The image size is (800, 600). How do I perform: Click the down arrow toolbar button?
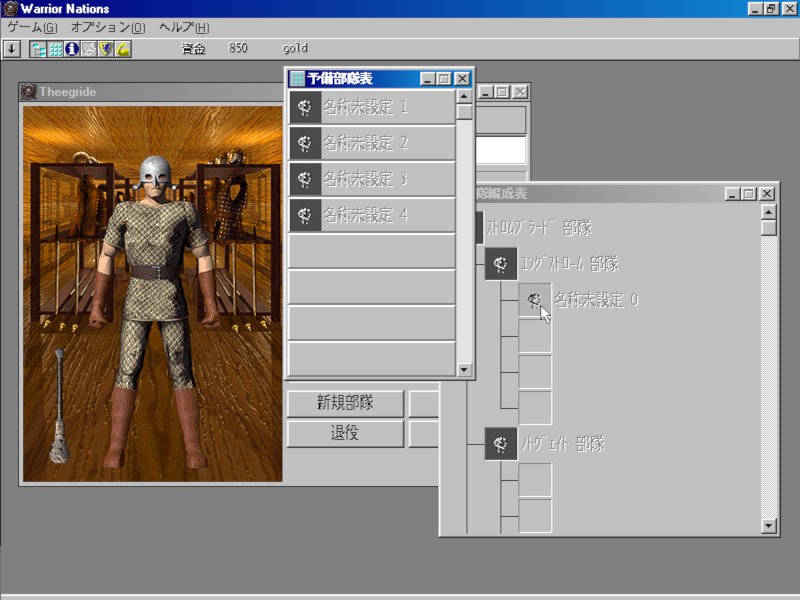click(x=12, y=48)
